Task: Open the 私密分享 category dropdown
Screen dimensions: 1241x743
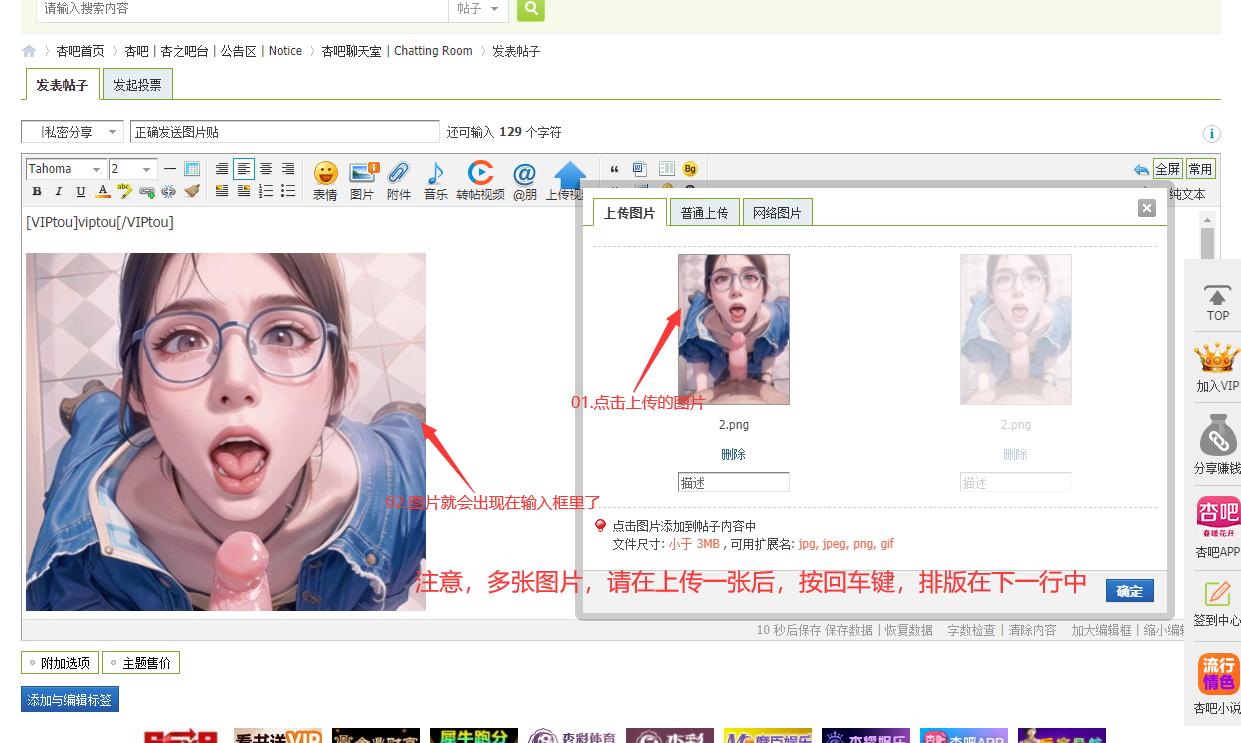Action: (x=72, y=132)
